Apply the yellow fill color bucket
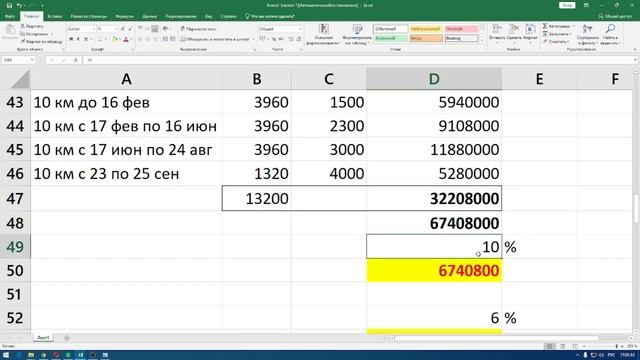 coord(115,39)
